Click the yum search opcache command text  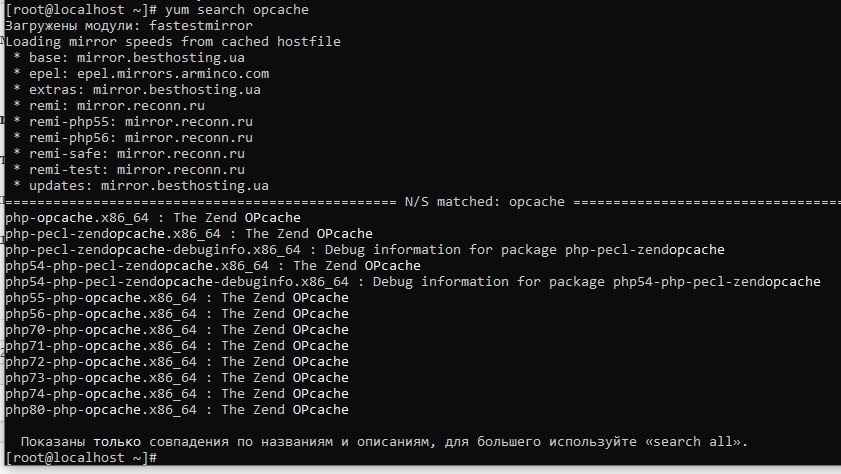[x=237, y=10]
